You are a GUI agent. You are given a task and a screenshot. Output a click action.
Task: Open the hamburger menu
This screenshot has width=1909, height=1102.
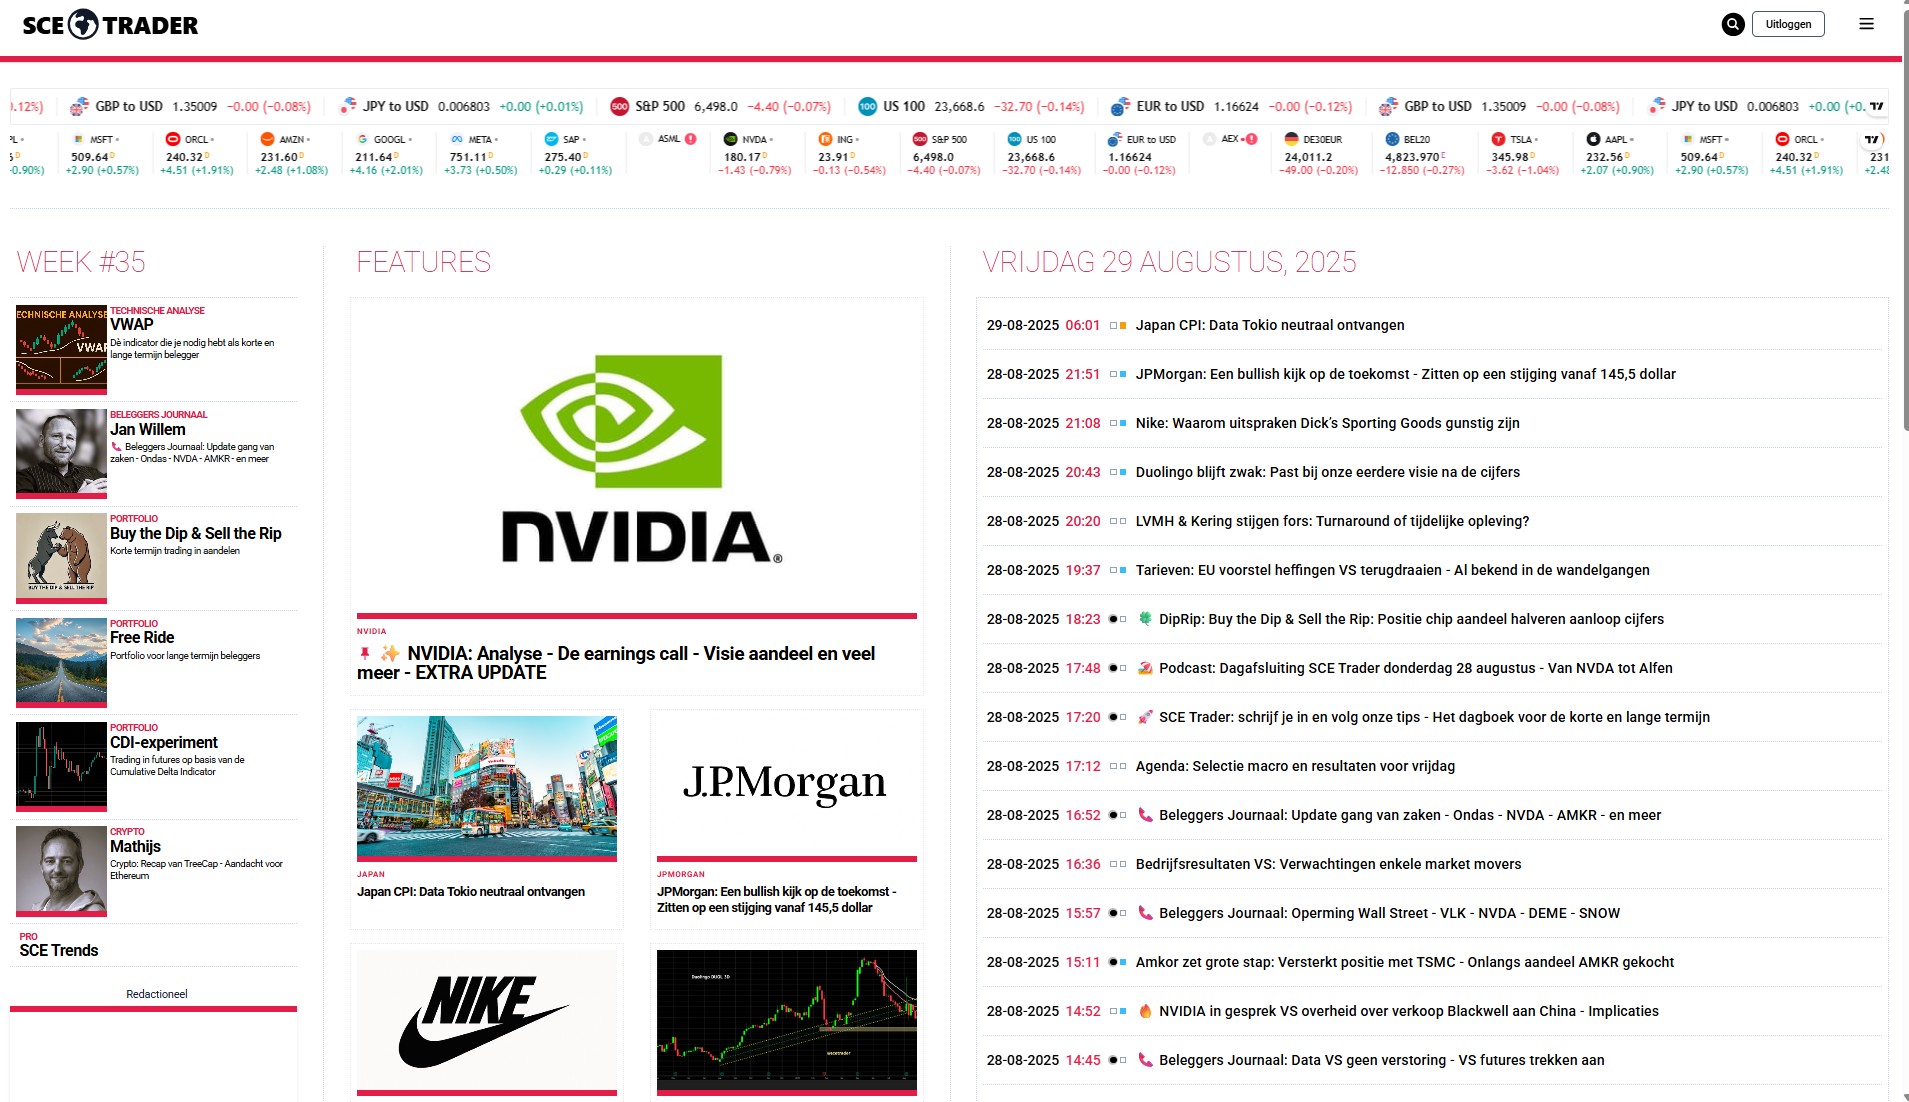(1866, 24)
